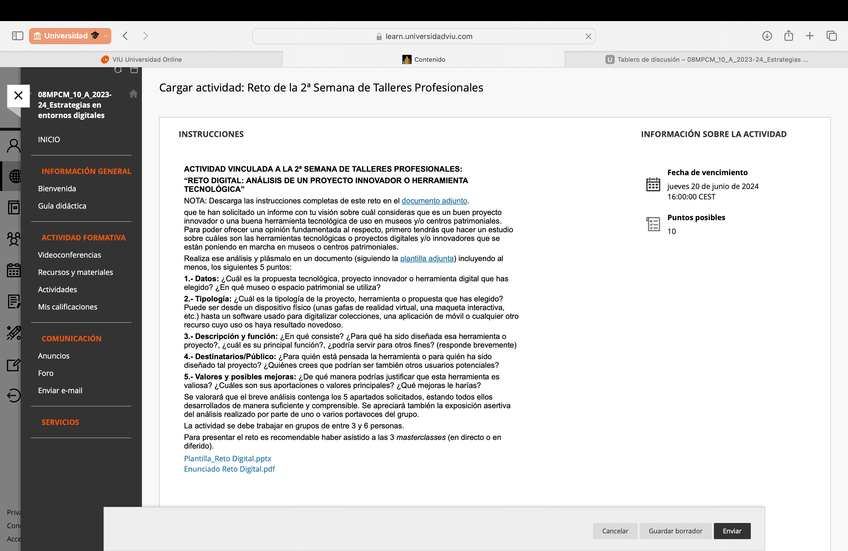848x551 pixels.
Task: Open Anuncios menu item
Action: coord(54,356)
